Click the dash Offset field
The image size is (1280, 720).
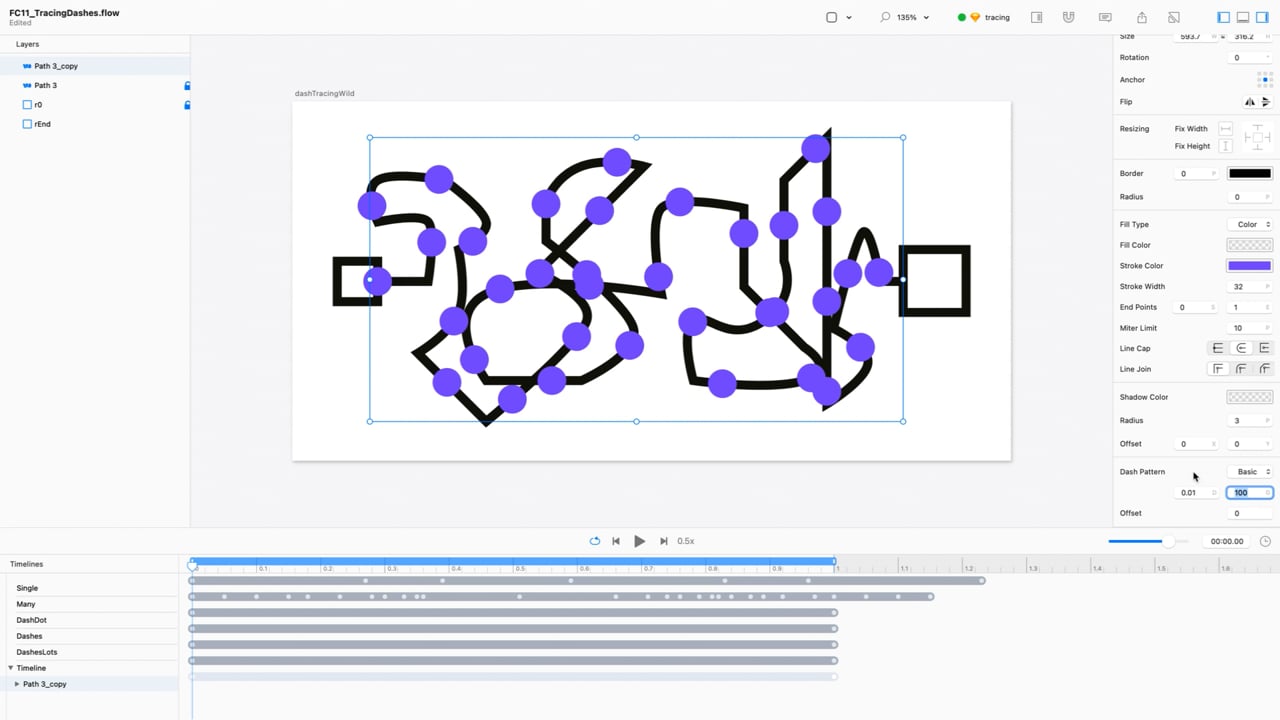(x=1249, y=513)
